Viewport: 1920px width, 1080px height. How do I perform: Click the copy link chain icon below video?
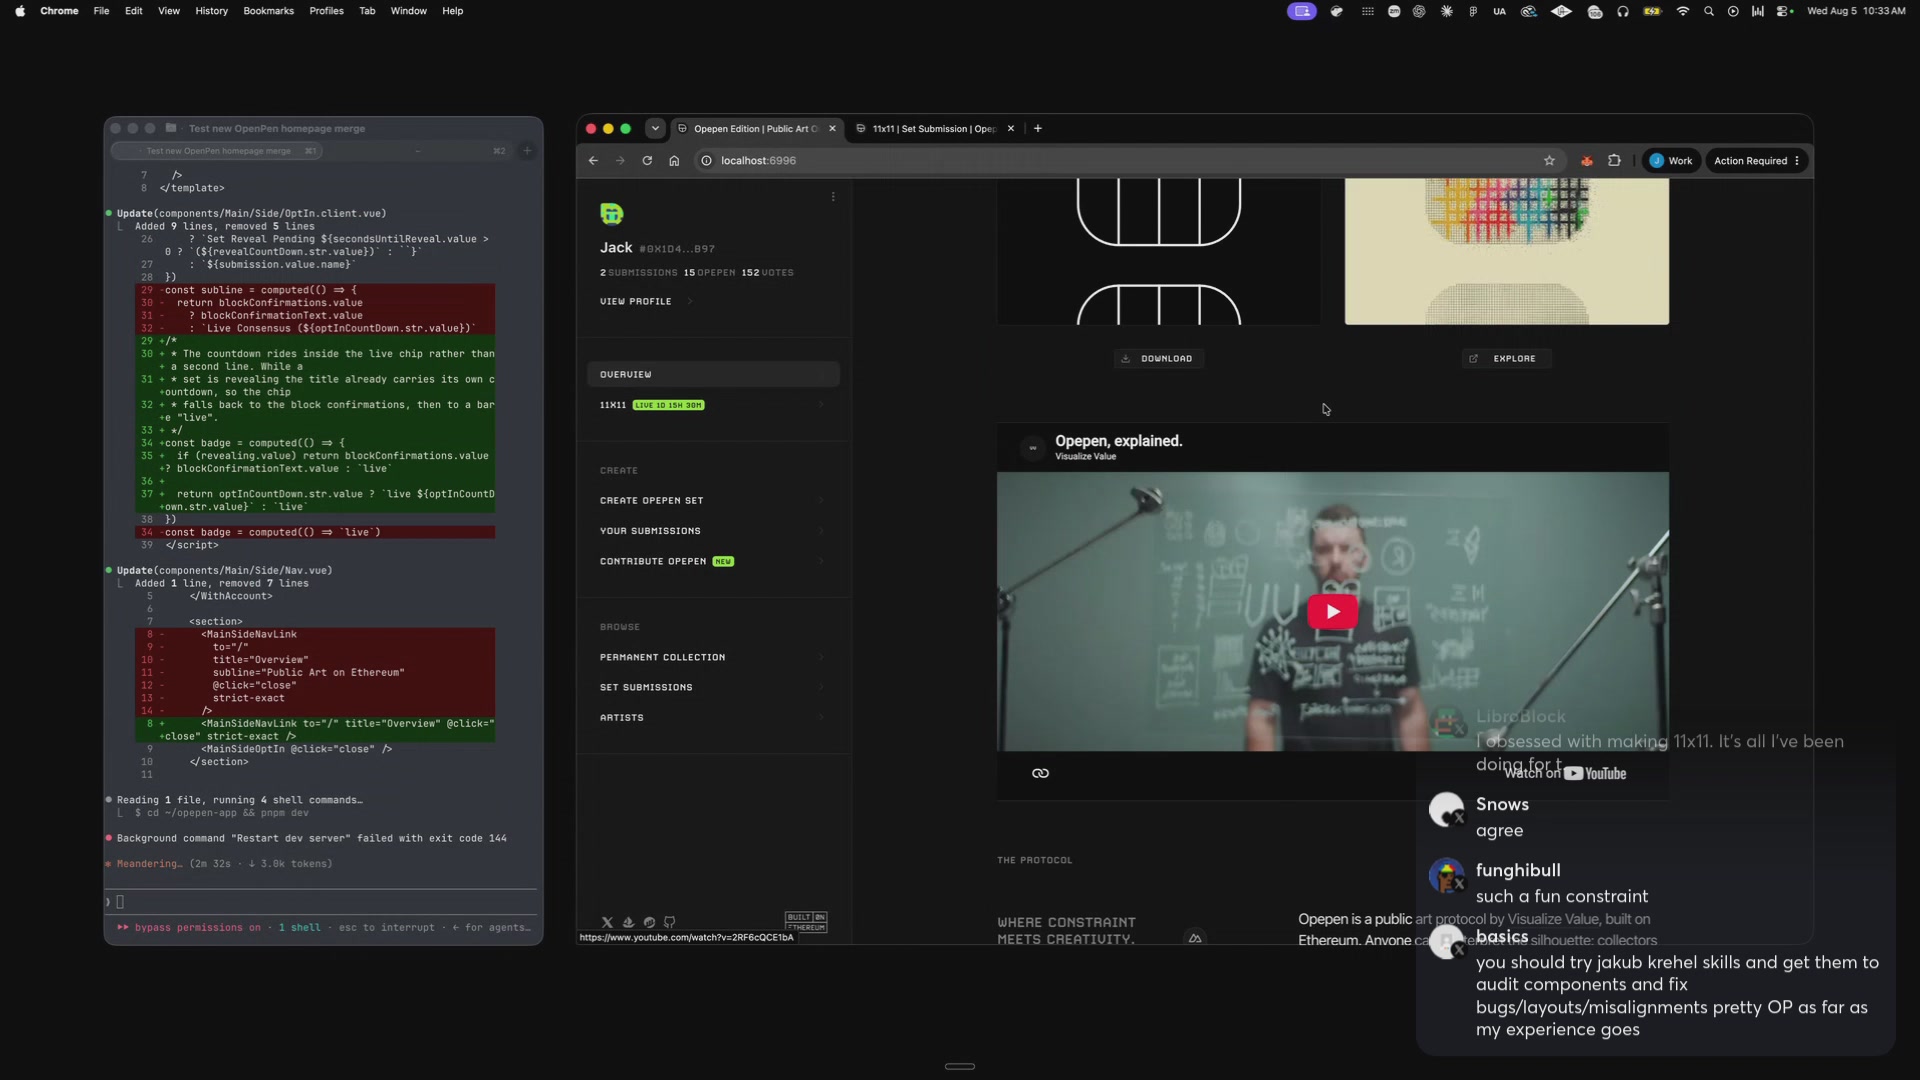pos(1040,773)
